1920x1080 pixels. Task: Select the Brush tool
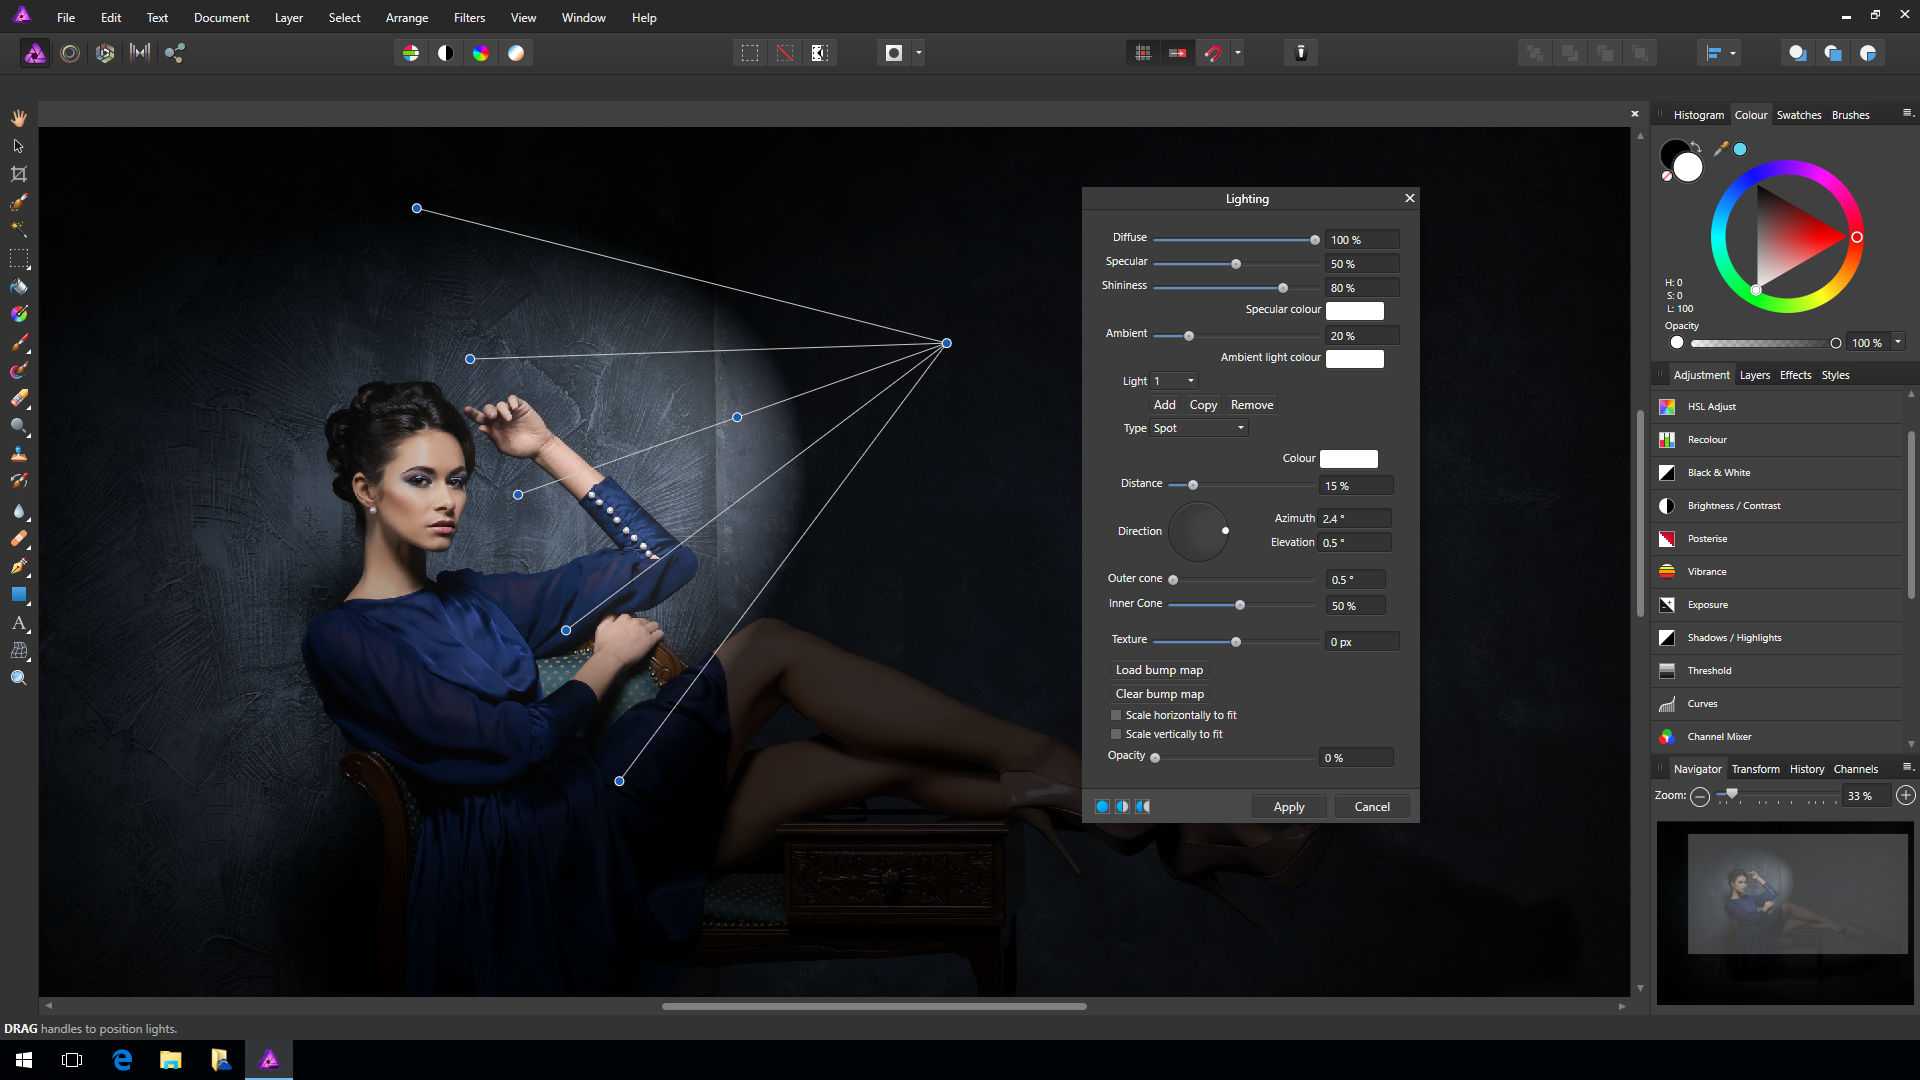tap(18, 342)
